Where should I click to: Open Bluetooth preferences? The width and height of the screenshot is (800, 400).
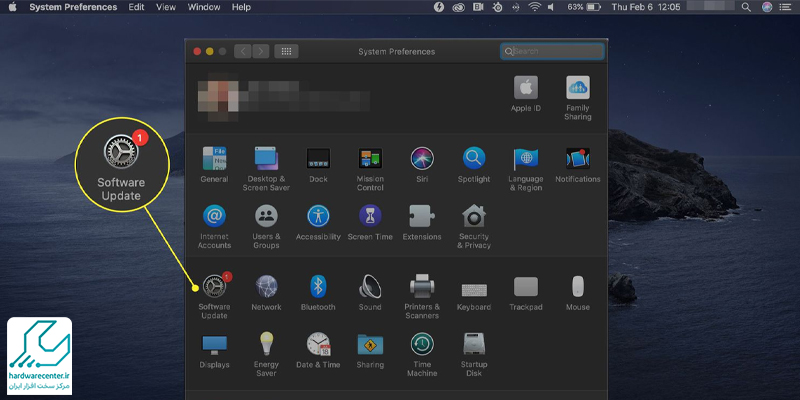pyautogui.click(x=318, y=293)
